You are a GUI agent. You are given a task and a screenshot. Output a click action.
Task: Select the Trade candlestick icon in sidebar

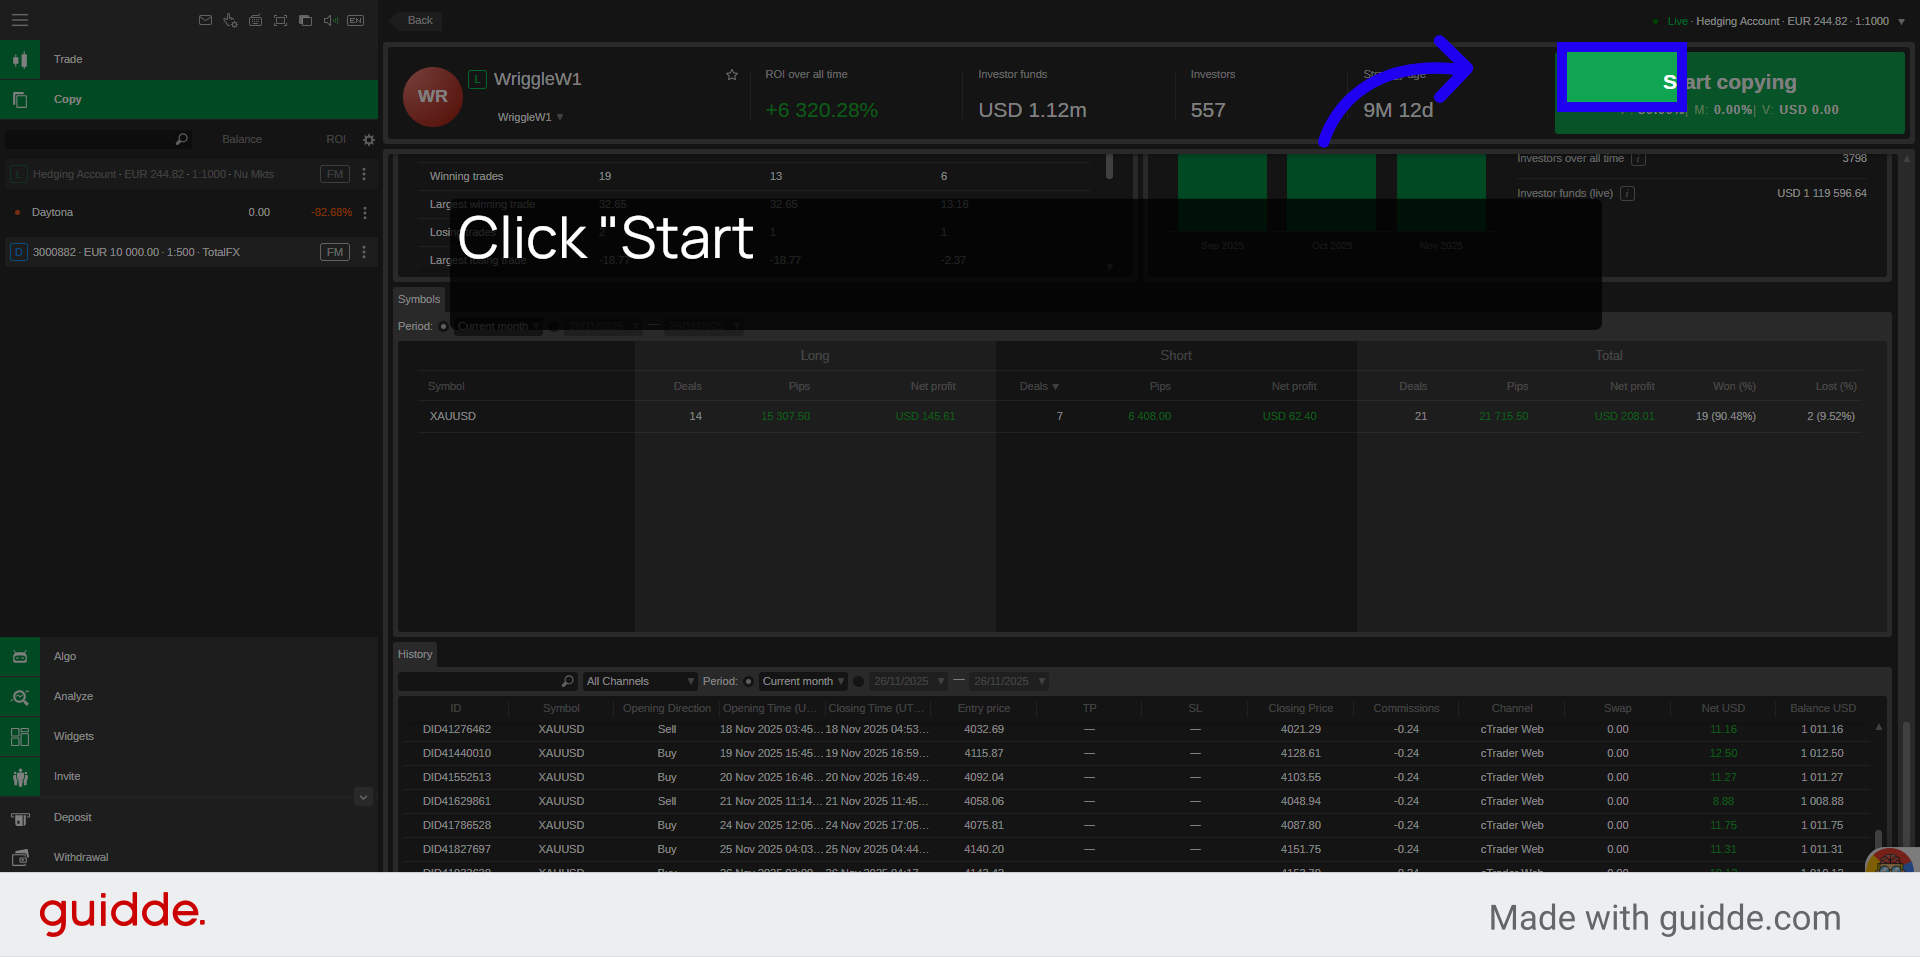20,59
